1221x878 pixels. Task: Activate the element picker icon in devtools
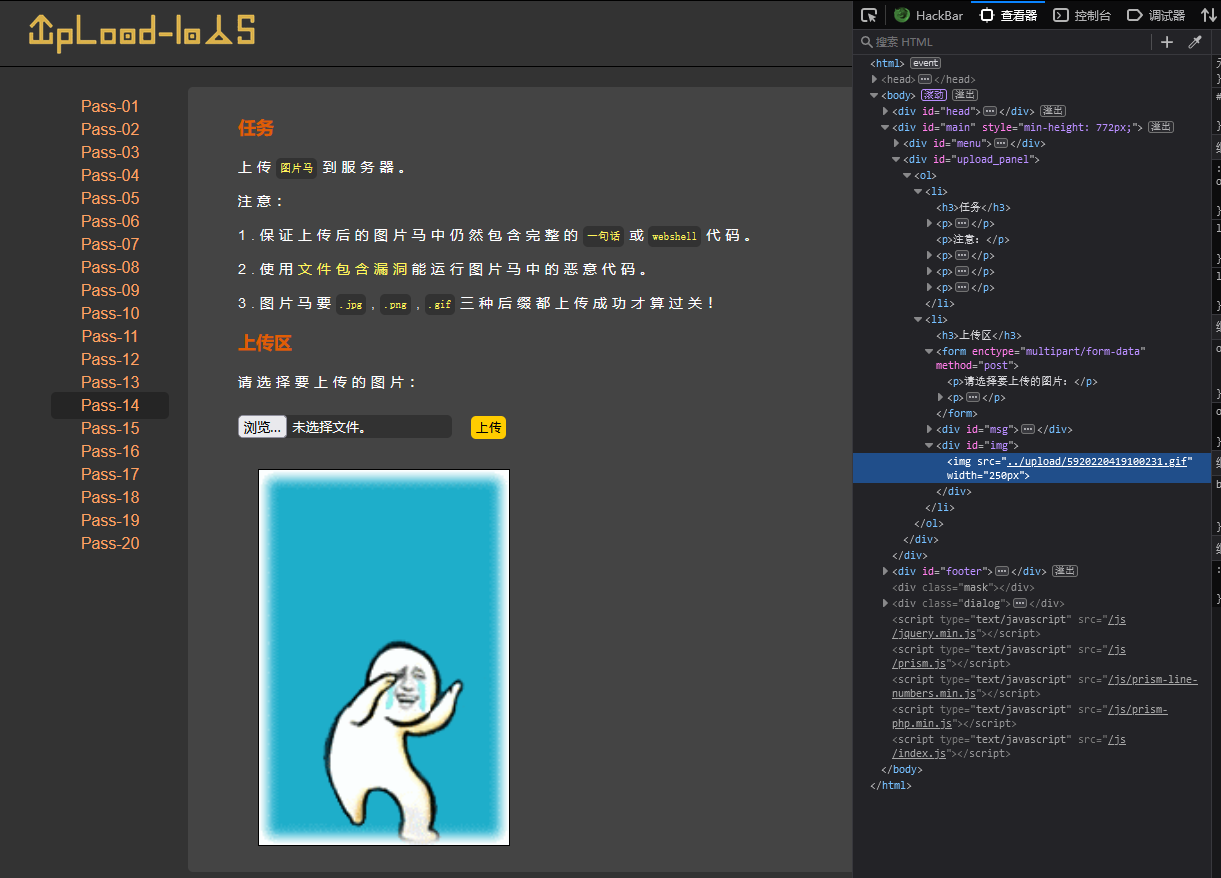[x=869, y=15]
